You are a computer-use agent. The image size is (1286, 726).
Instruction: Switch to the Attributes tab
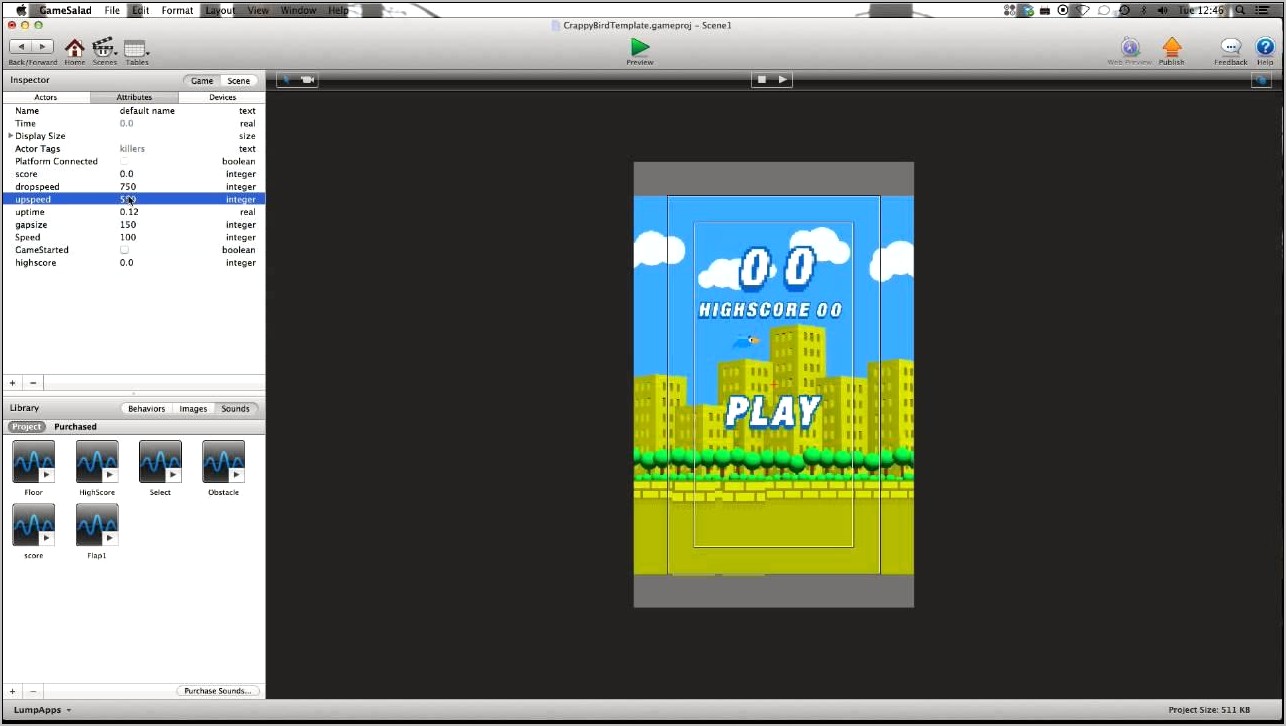134,97
